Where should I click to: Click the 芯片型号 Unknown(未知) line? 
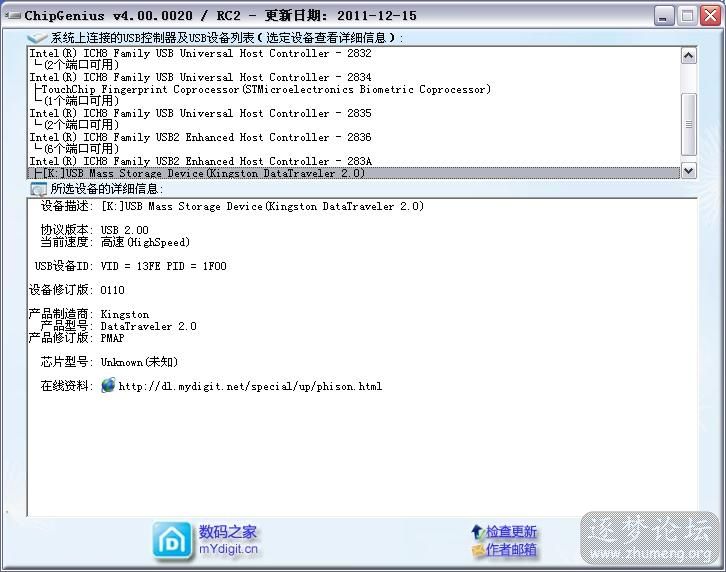[109, 362]
